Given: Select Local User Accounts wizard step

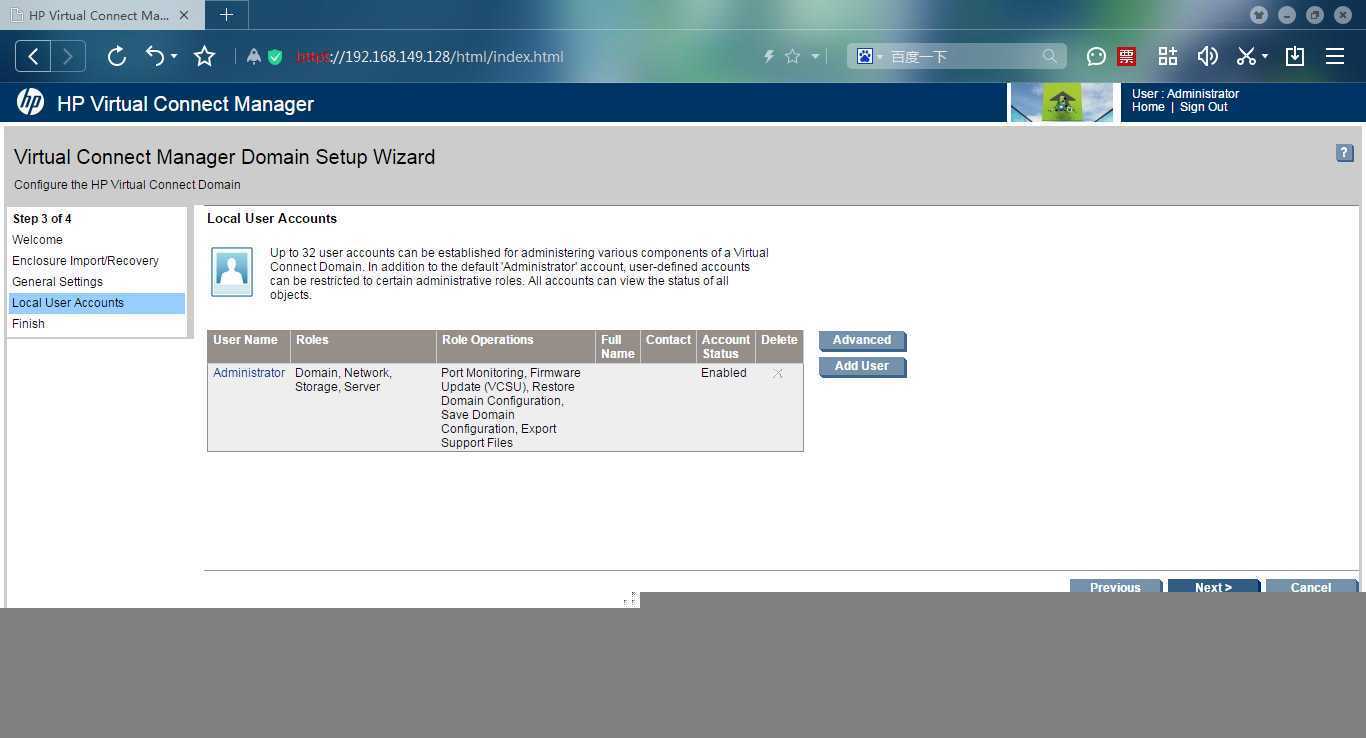Looking at the screenshot, I should [x=97, y=303].
